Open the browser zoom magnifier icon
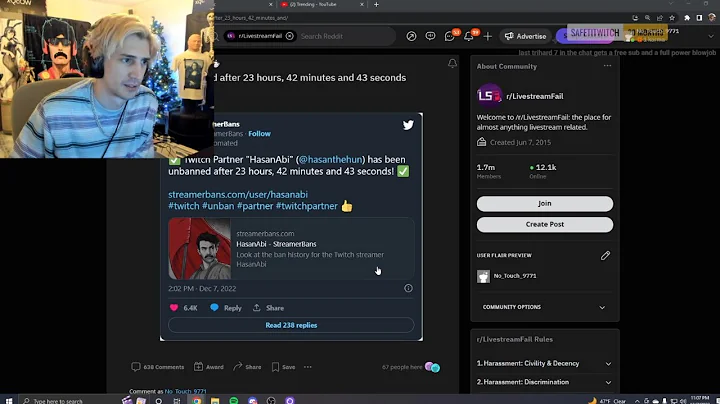 click(x=647, y=18)
